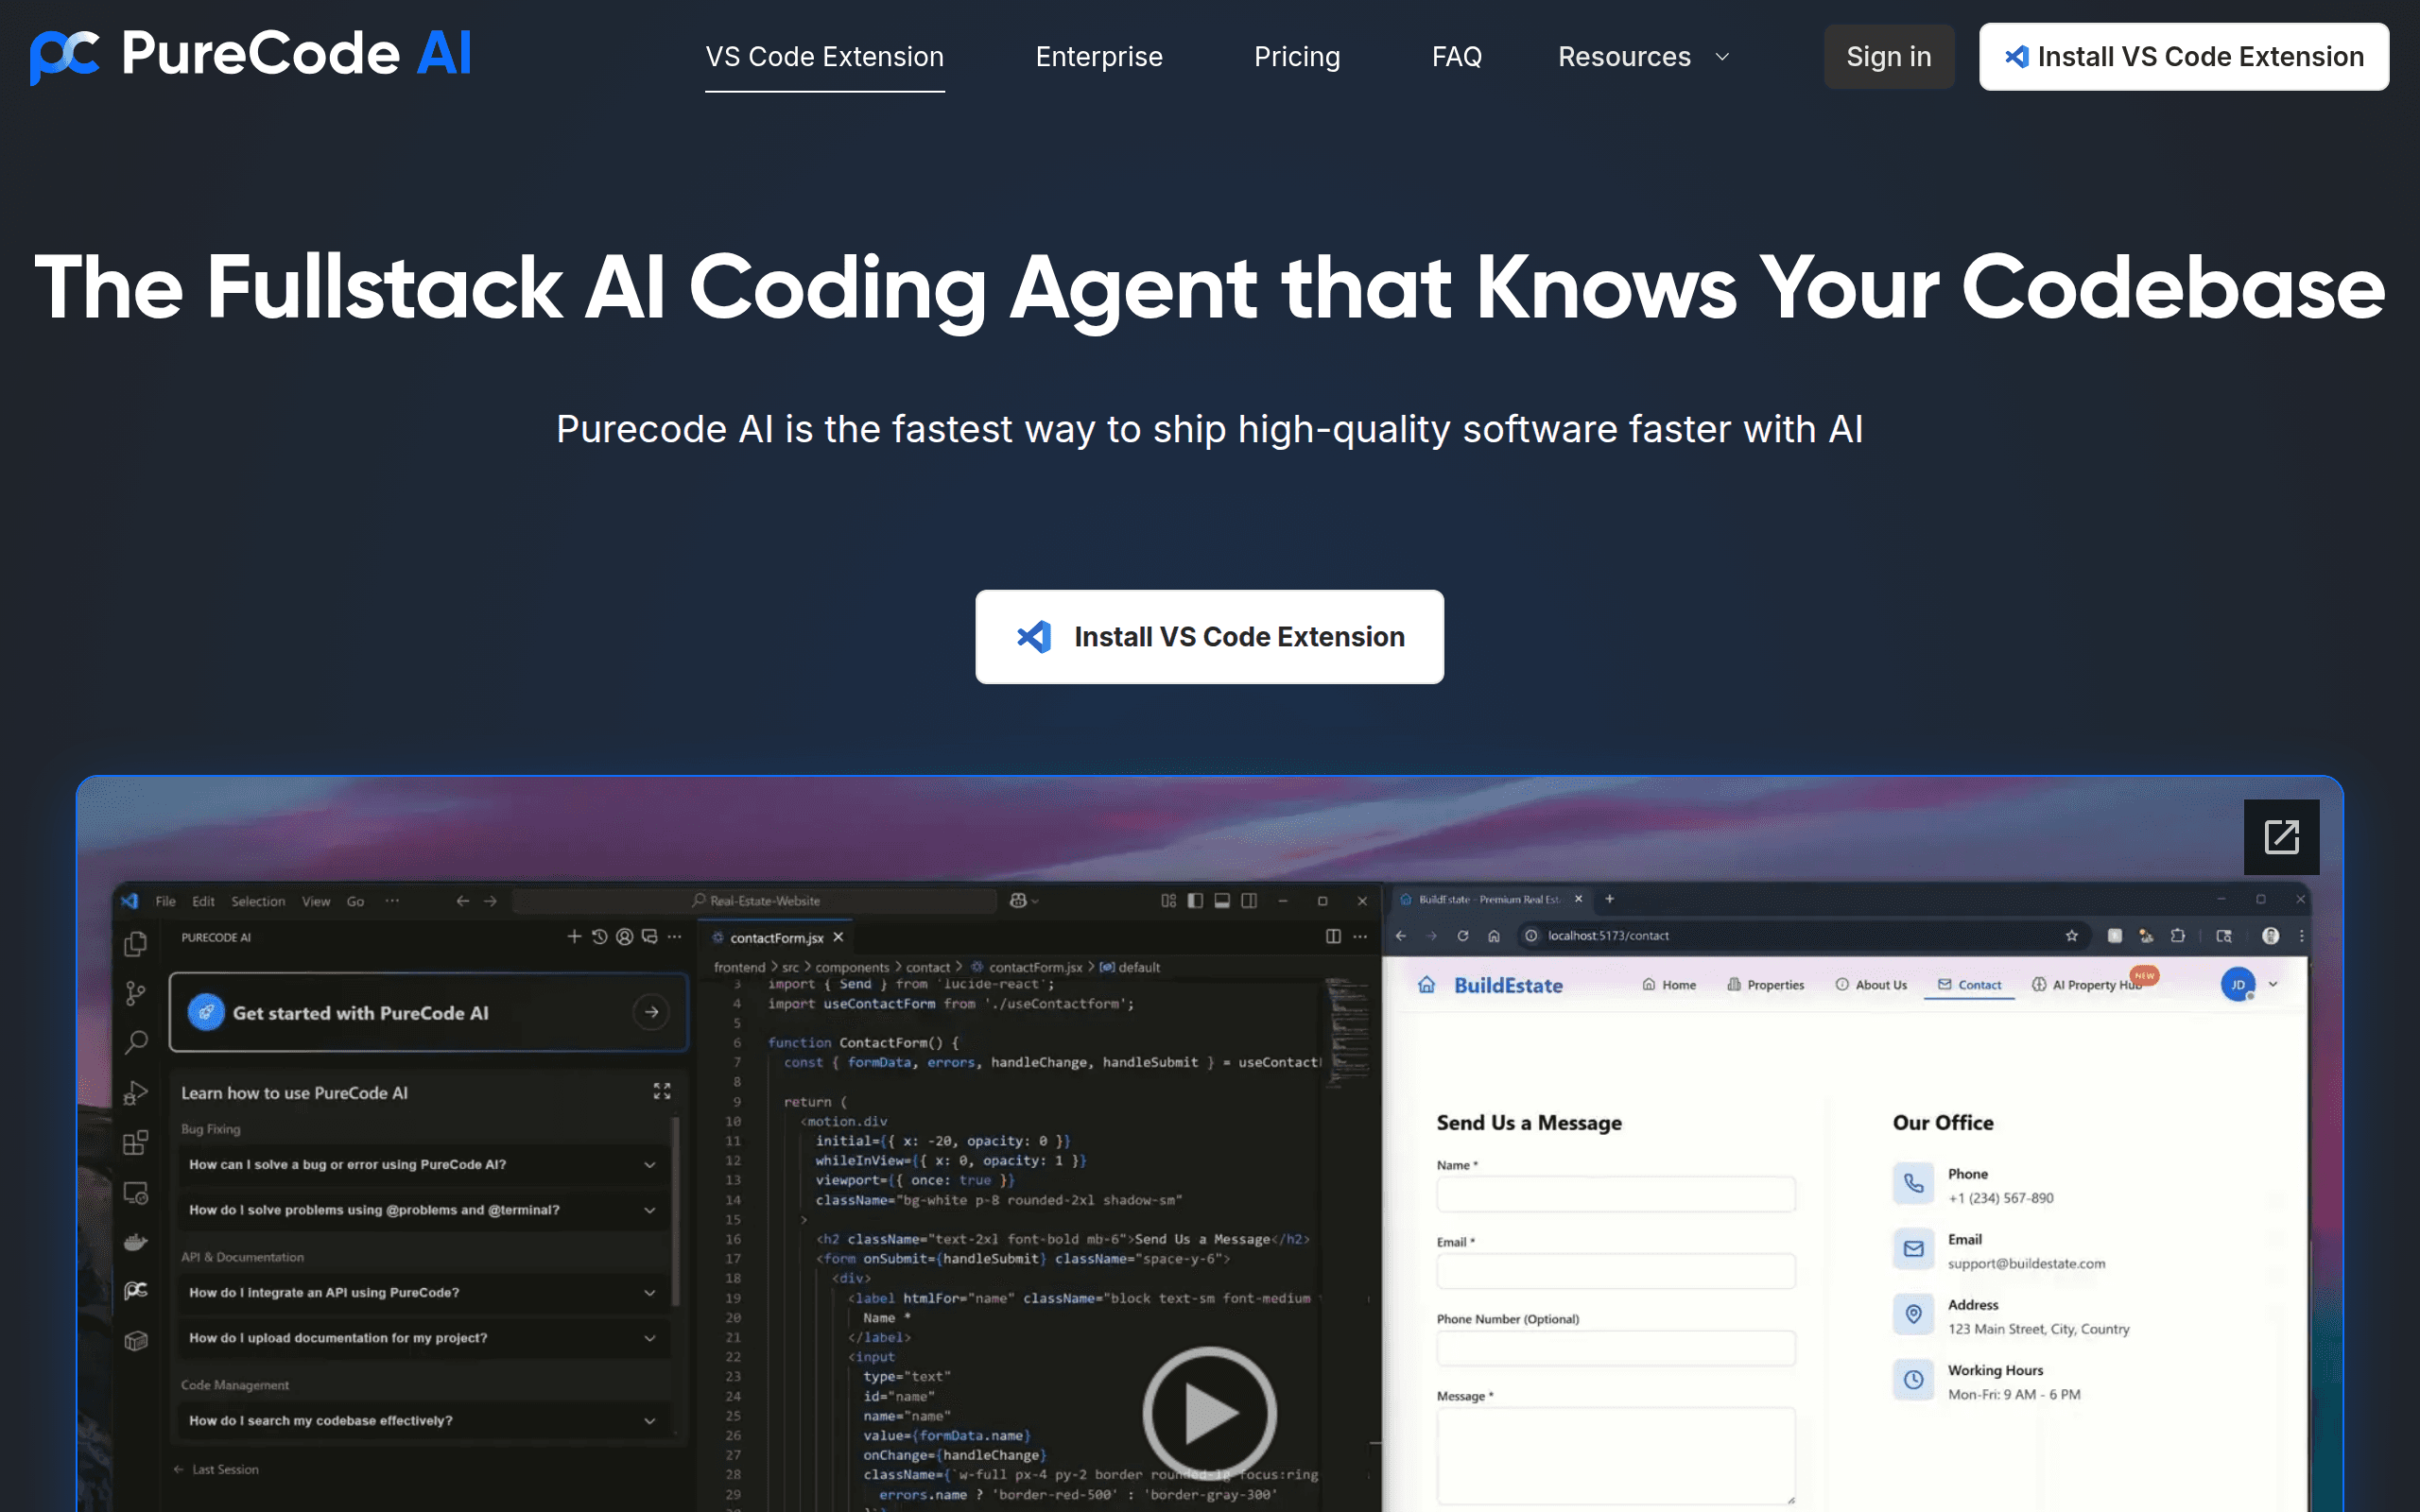Play the demo video
The width and height of the screenshot is (2420, 1512).
(x=1209, y=1412)
